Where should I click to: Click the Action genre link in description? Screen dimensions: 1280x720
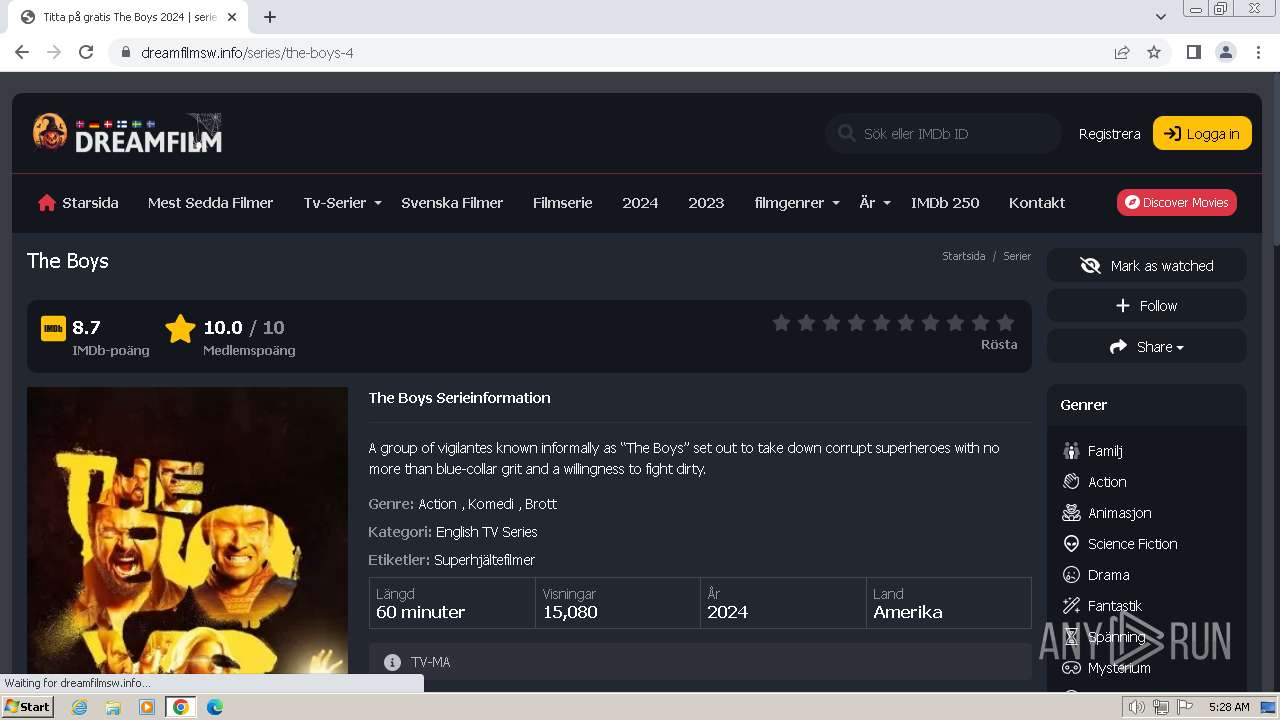click(x=437, y=504)
